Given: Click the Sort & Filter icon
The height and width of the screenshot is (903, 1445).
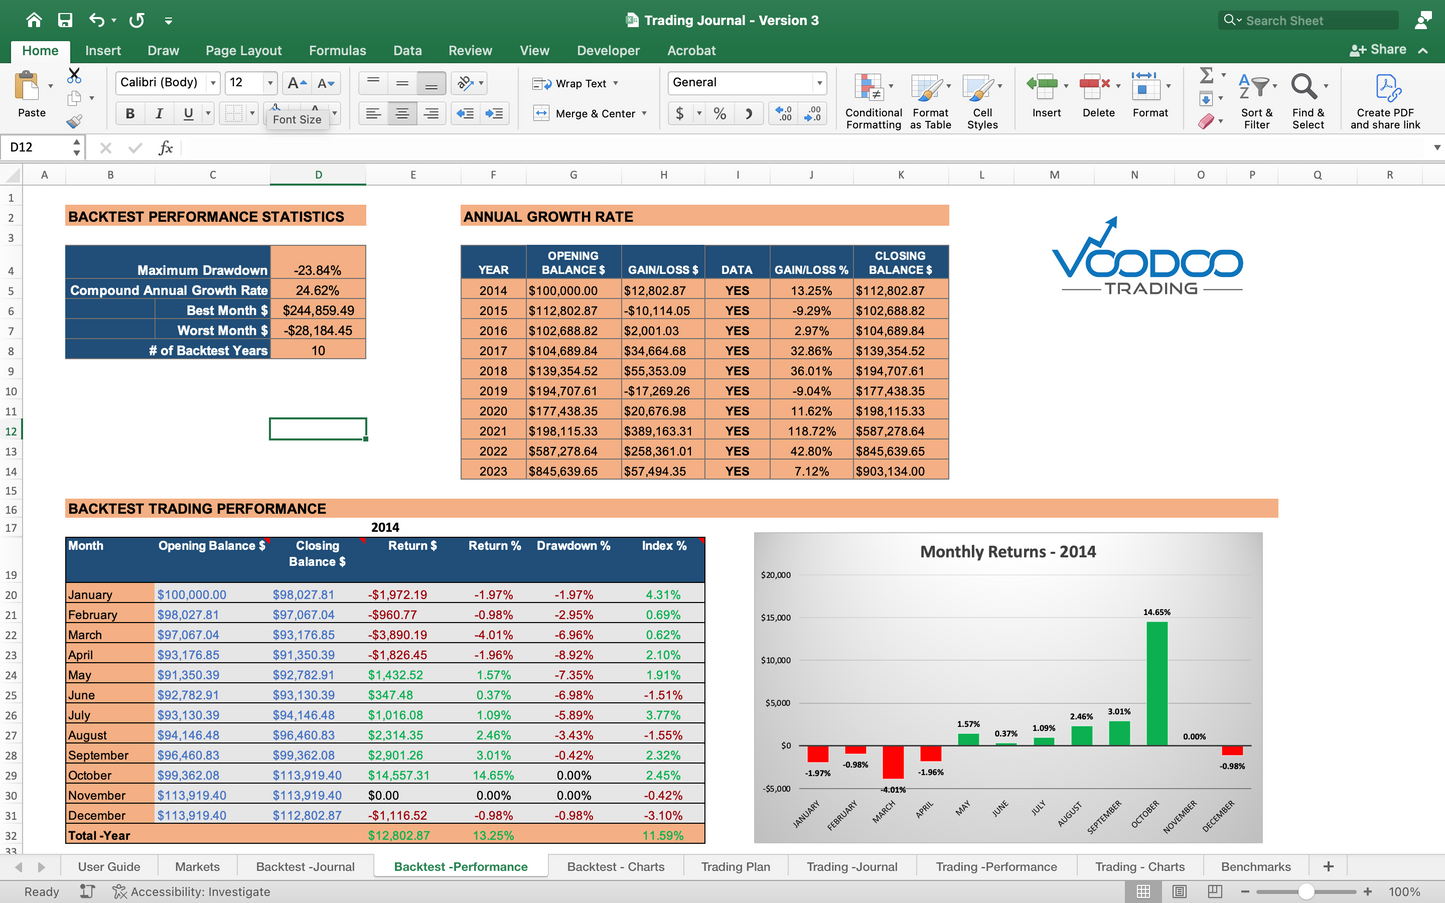Looking at the screenshot, I should pos(1255,101).
